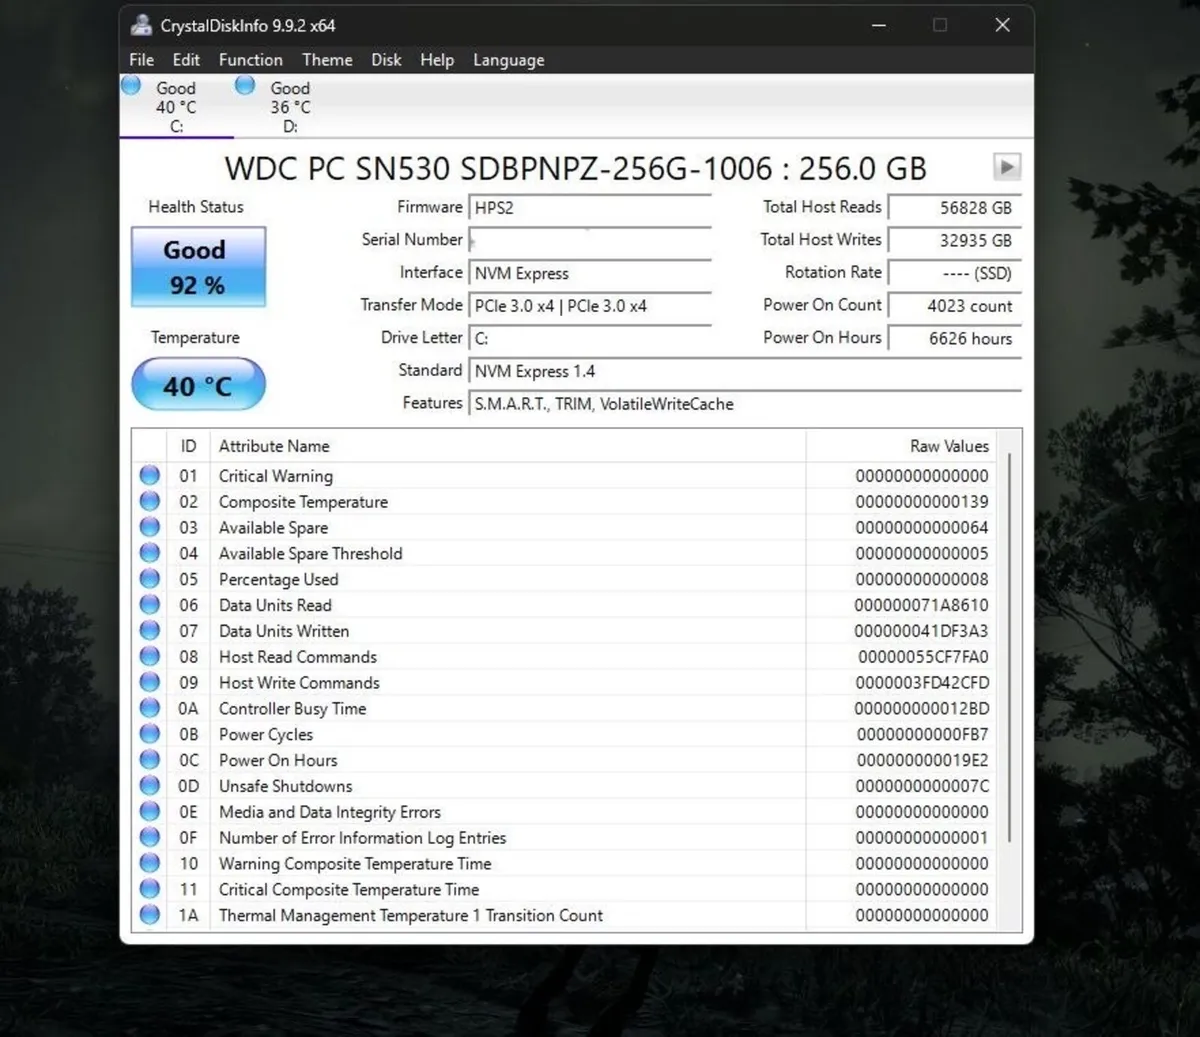Click the Good 92 % health status button

(x=198, y=267)
